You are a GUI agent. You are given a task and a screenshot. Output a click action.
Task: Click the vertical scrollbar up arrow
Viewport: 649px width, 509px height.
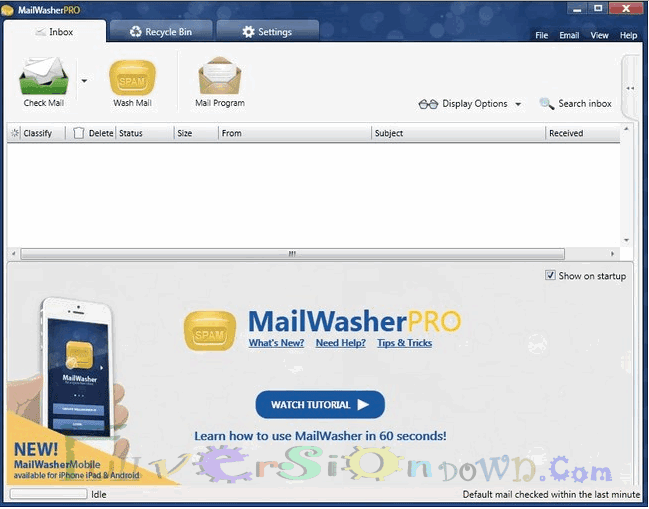click(x=626, y=129)
